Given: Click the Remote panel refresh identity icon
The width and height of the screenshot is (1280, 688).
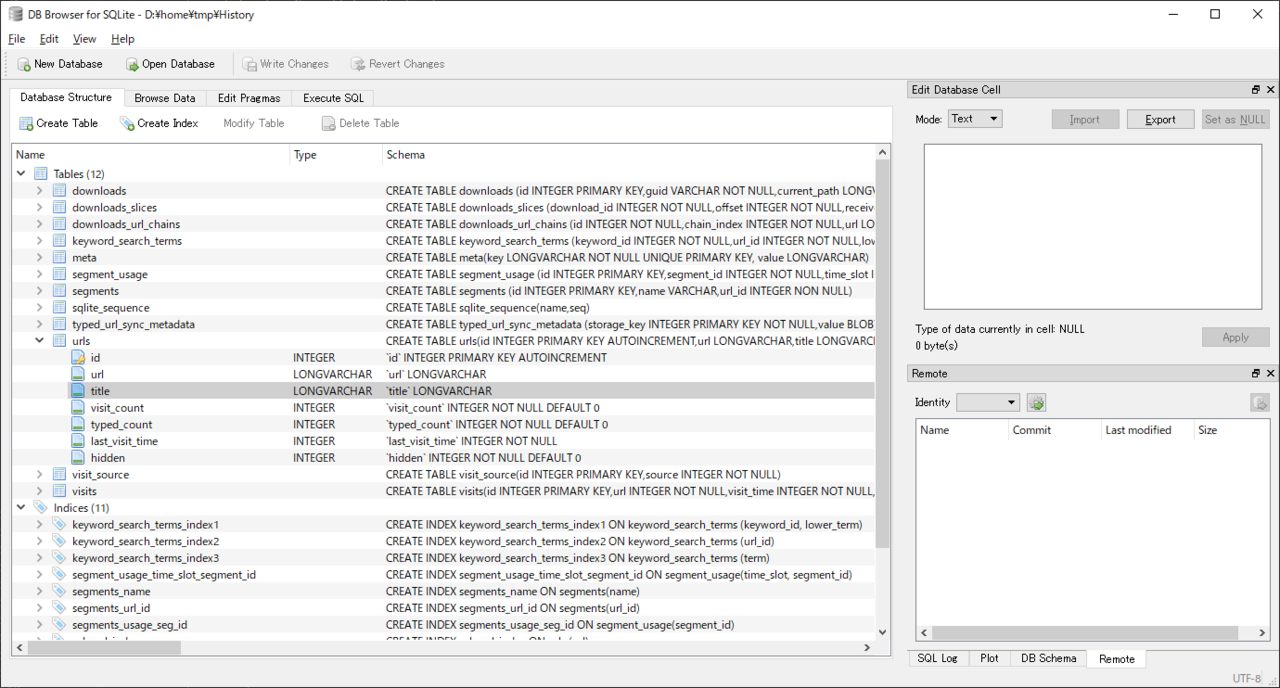Looking at the screenshot, I should tap(1036, 402).
